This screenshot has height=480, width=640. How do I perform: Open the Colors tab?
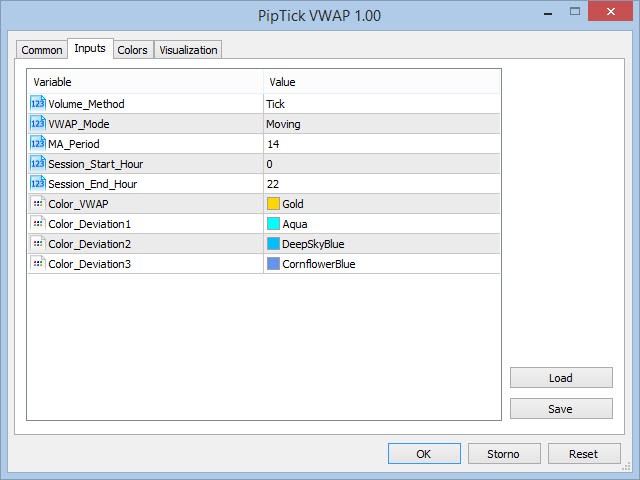(x=132, y=50)
